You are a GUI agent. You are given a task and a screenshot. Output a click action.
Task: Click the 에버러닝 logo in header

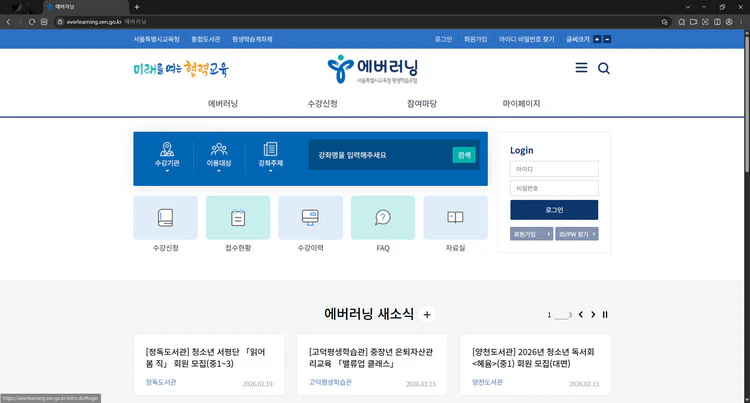point(374,69)
